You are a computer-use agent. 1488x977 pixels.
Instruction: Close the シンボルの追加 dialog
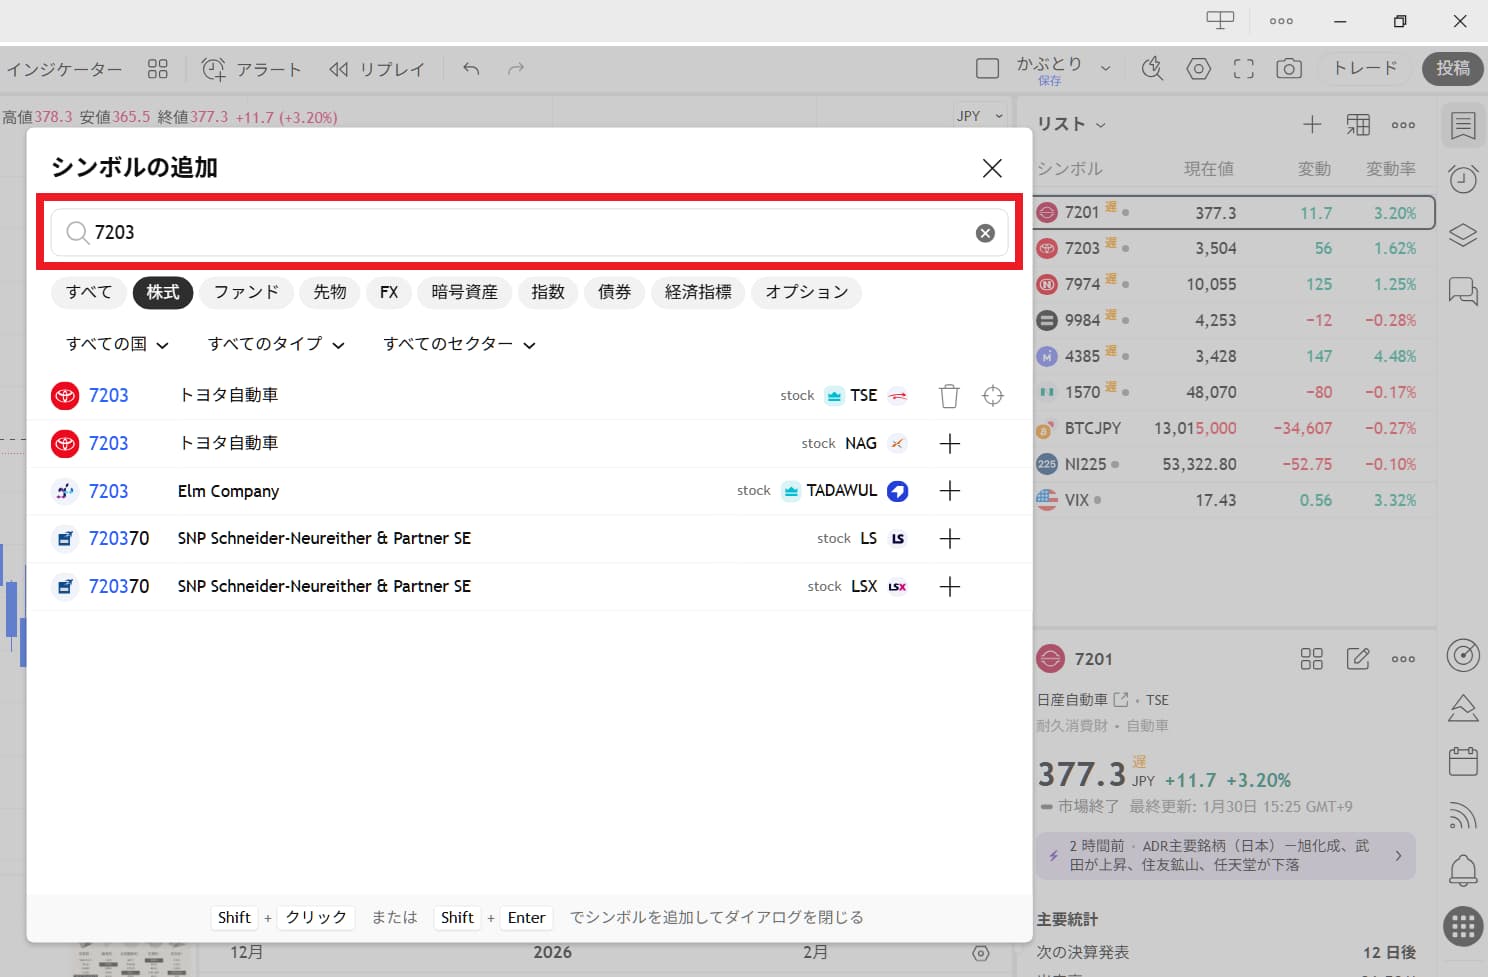(x=992, y=168)
